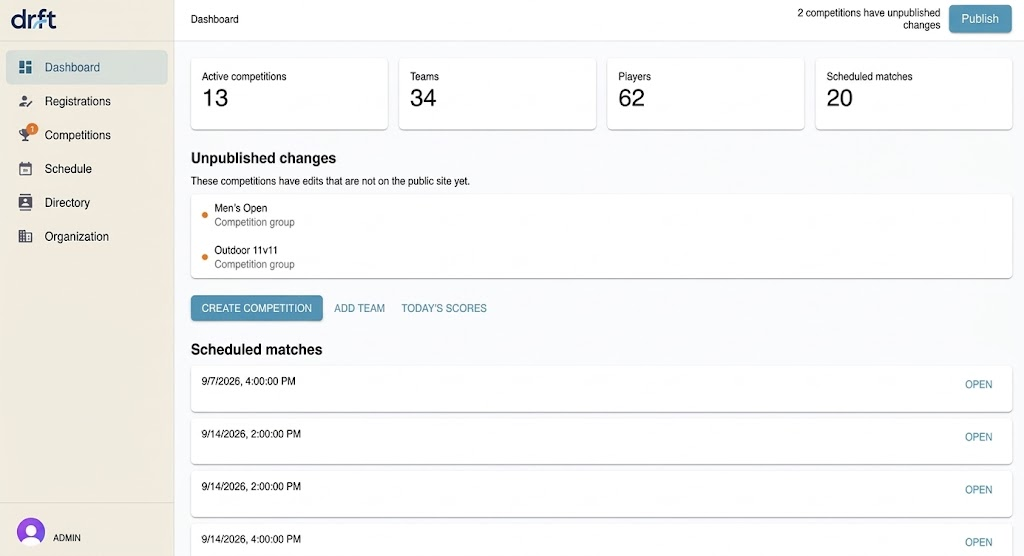
Task: Select the Players count card
Action: pyautogui.click(x=706, y=94)
